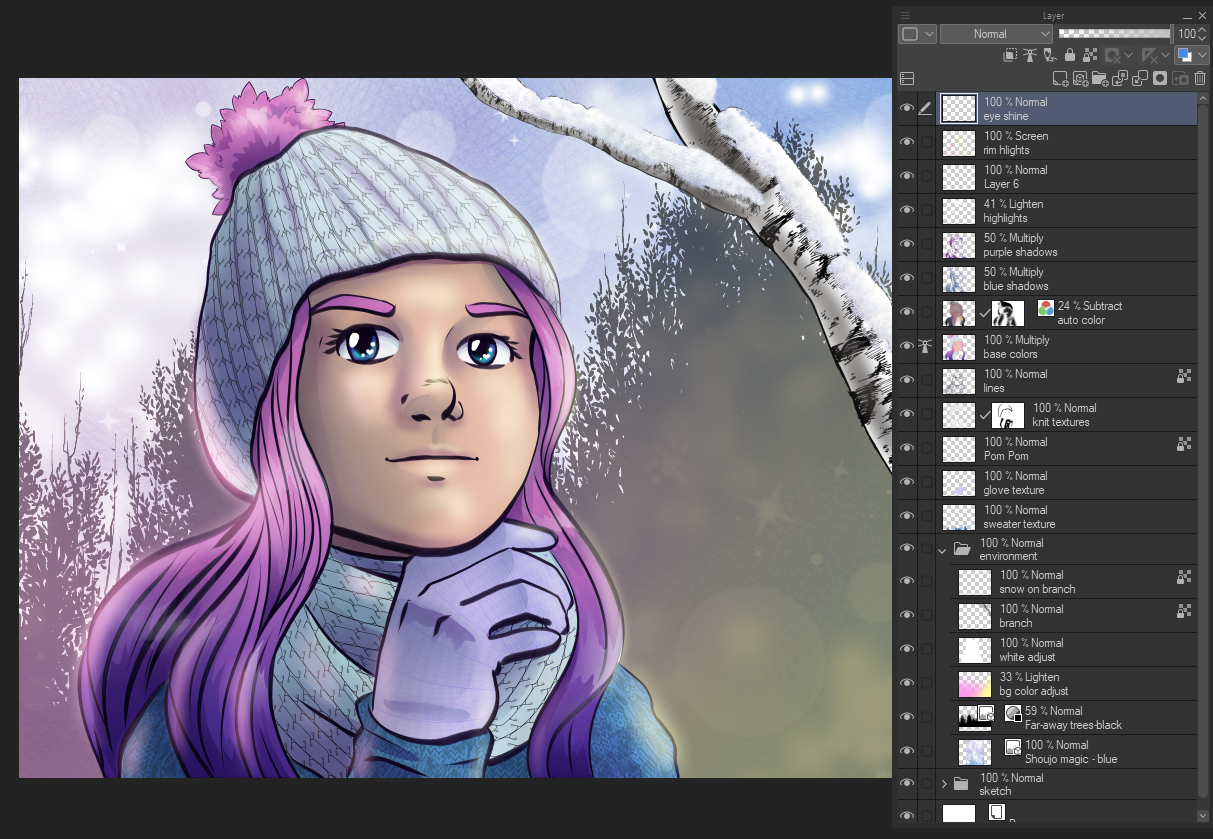Viewport: 1213px width, 839px height.
Task: Click the New Raster Layer icon
Action: pos(1060,78)
